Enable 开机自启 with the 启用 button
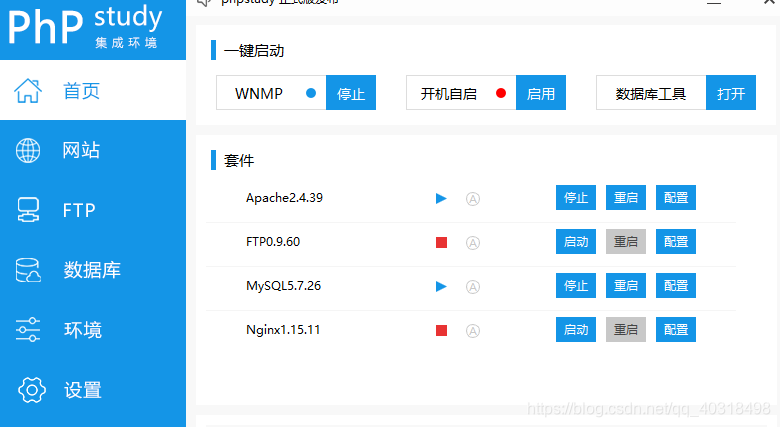 pyautogui.click(x=541, y=93)
